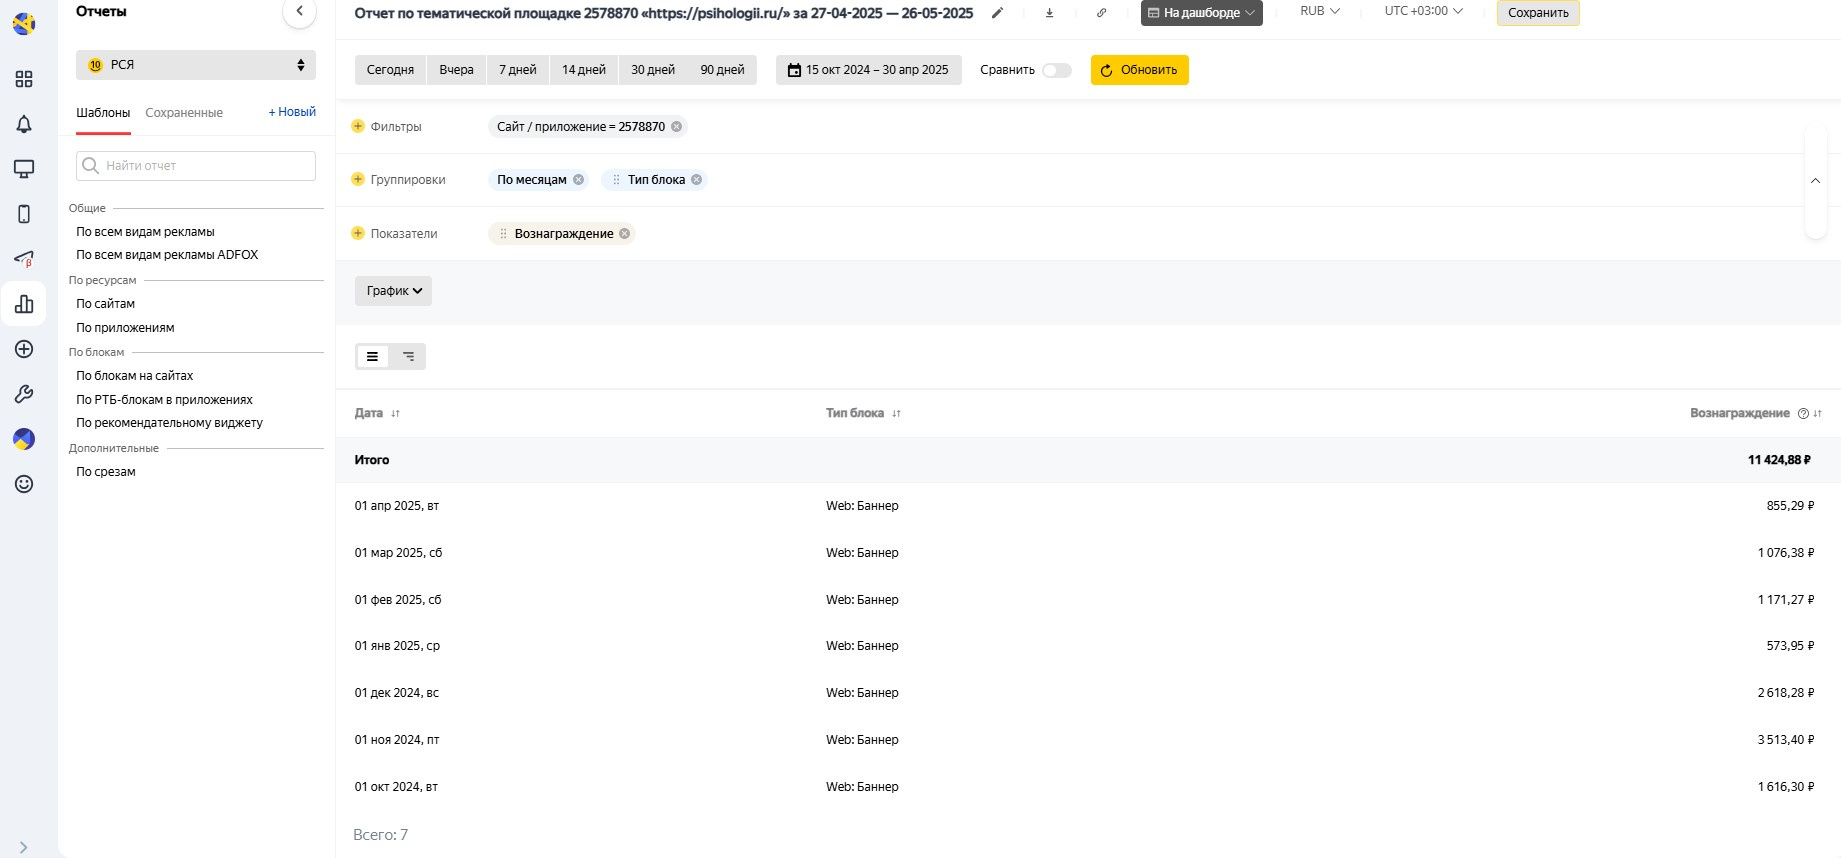
Task: Open the desktop monitor section in sidebar
Action: click(x=24, y=169)
